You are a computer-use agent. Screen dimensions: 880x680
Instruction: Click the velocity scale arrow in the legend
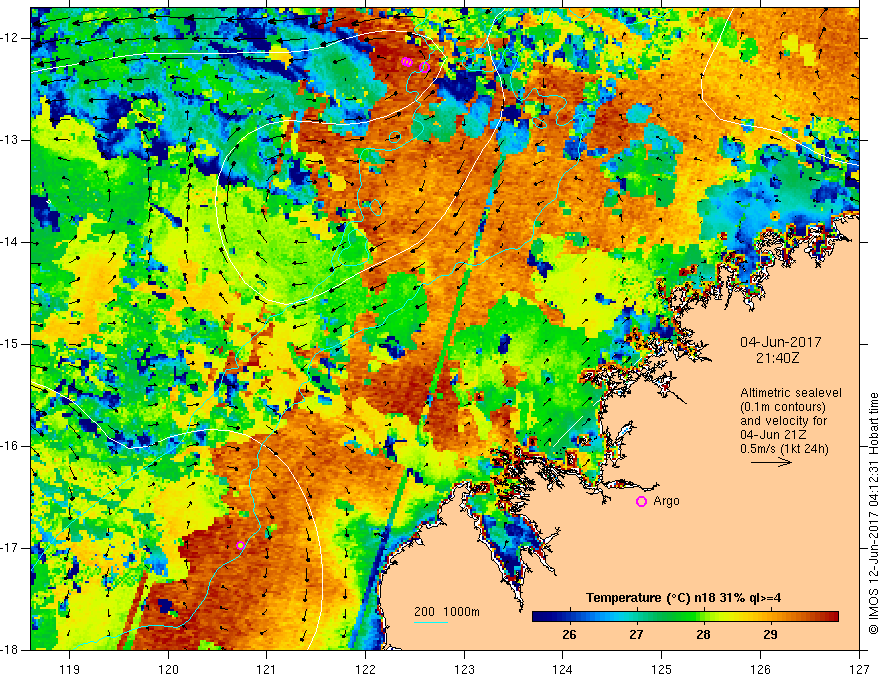pyautogui.click(x=771, y=462)
